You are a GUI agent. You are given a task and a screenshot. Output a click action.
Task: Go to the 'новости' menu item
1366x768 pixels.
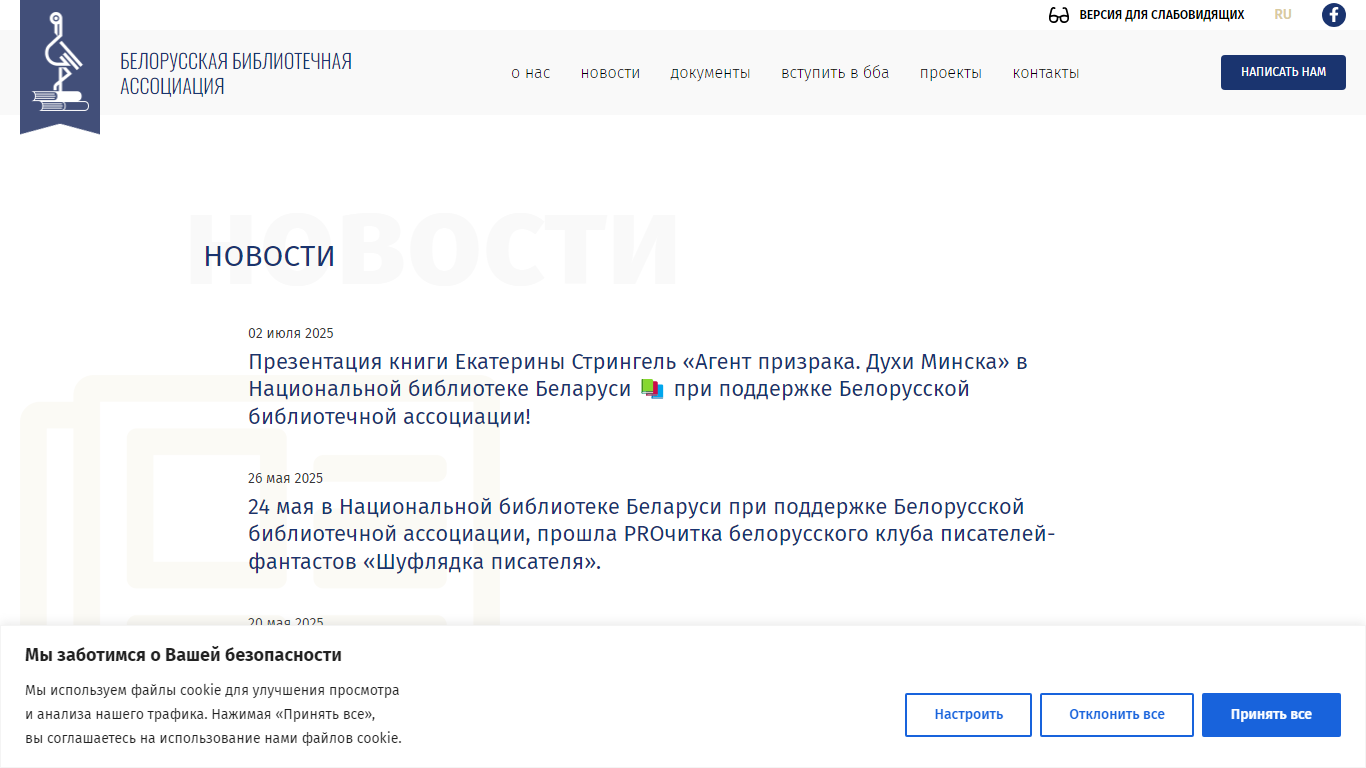[610, 73]
